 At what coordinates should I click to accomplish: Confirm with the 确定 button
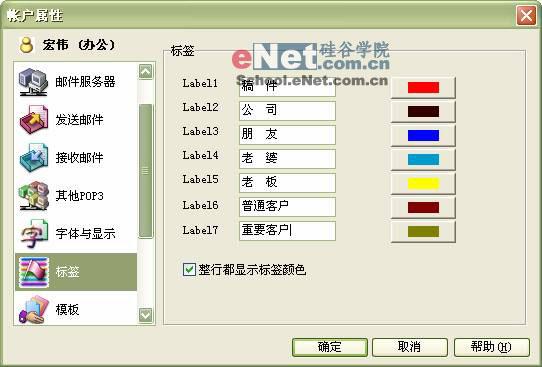pos(330,347)
